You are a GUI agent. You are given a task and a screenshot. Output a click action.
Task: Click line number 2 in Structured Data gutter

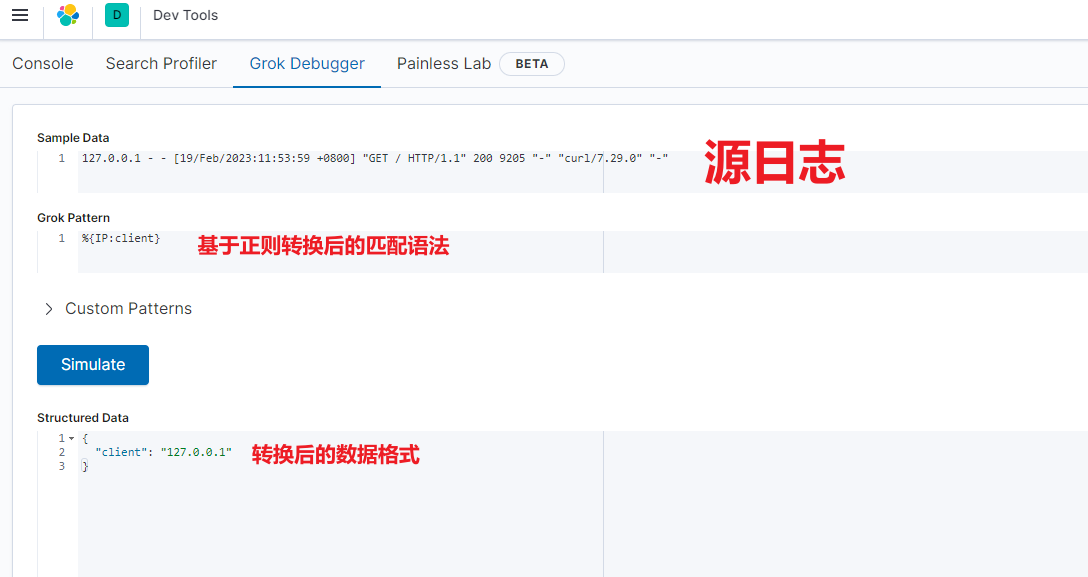61,453
